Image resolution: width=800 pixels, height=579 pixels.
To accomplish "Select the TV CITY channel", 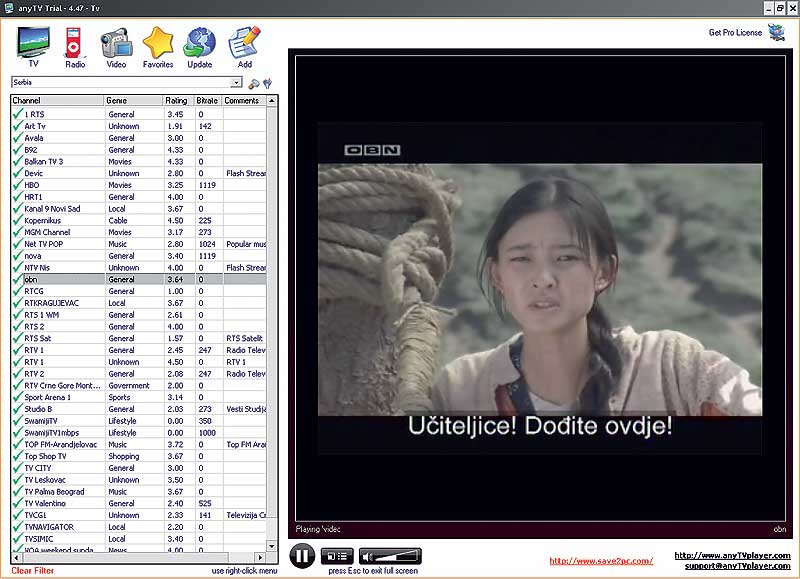I will tap(138, 468).
